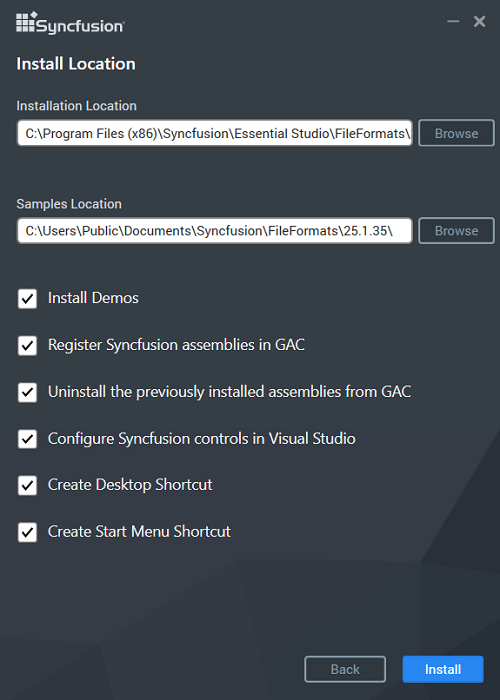Minimize the Syncfusion installer window
The image size is (500, 700).
(453, 21)
